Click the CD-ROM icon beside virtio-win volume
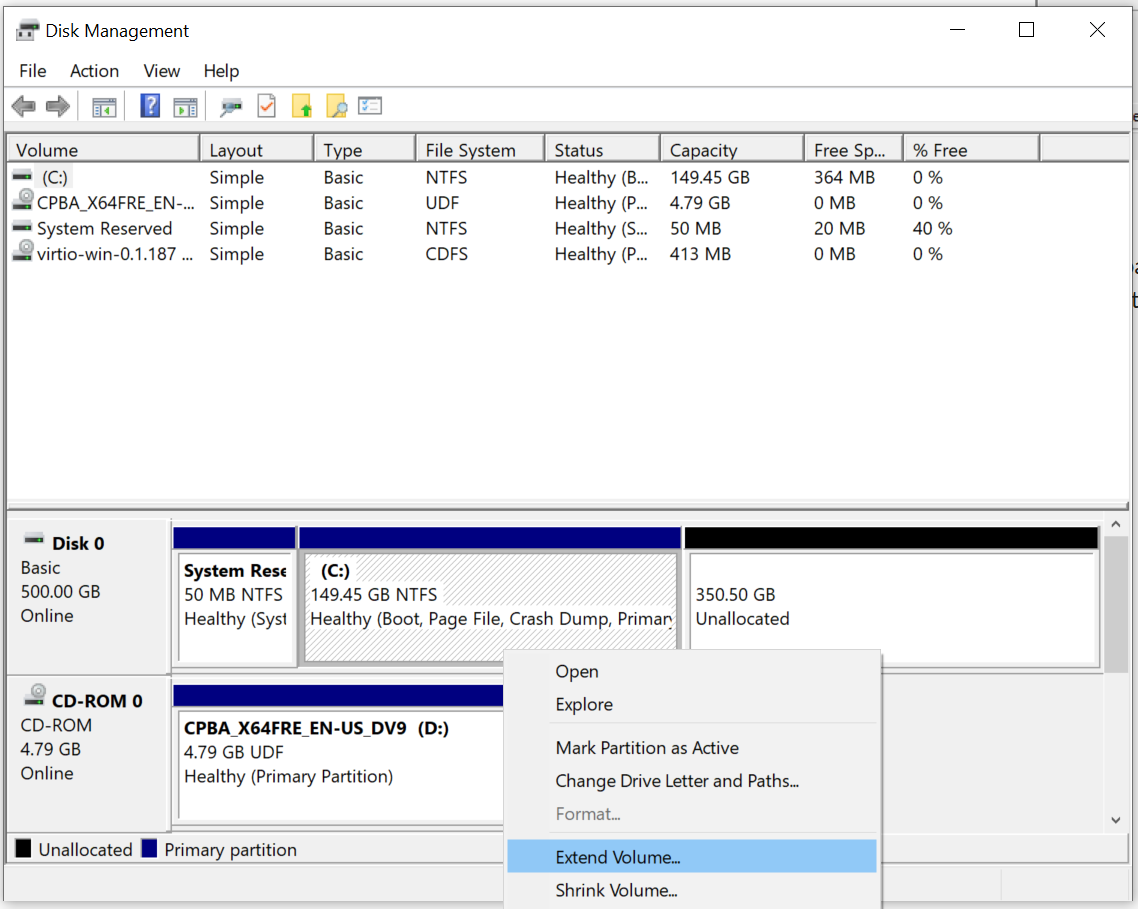Viewport: 1138px width, 909px height. (22, 254)
